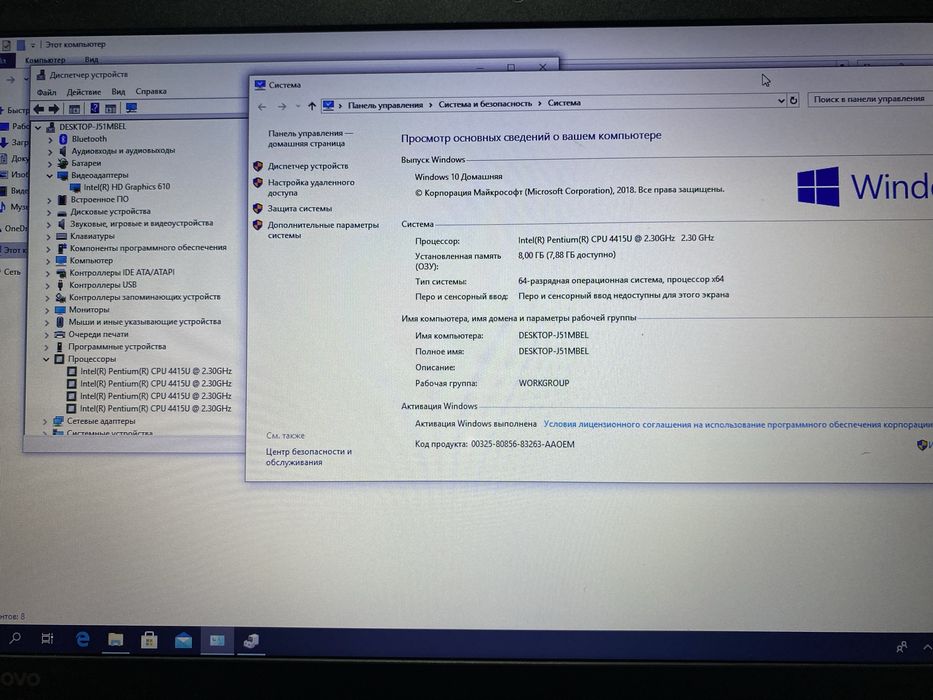Click the computer icon in the System address bar
This screenshot has height=700, width=933.
(x=328, y=106)
